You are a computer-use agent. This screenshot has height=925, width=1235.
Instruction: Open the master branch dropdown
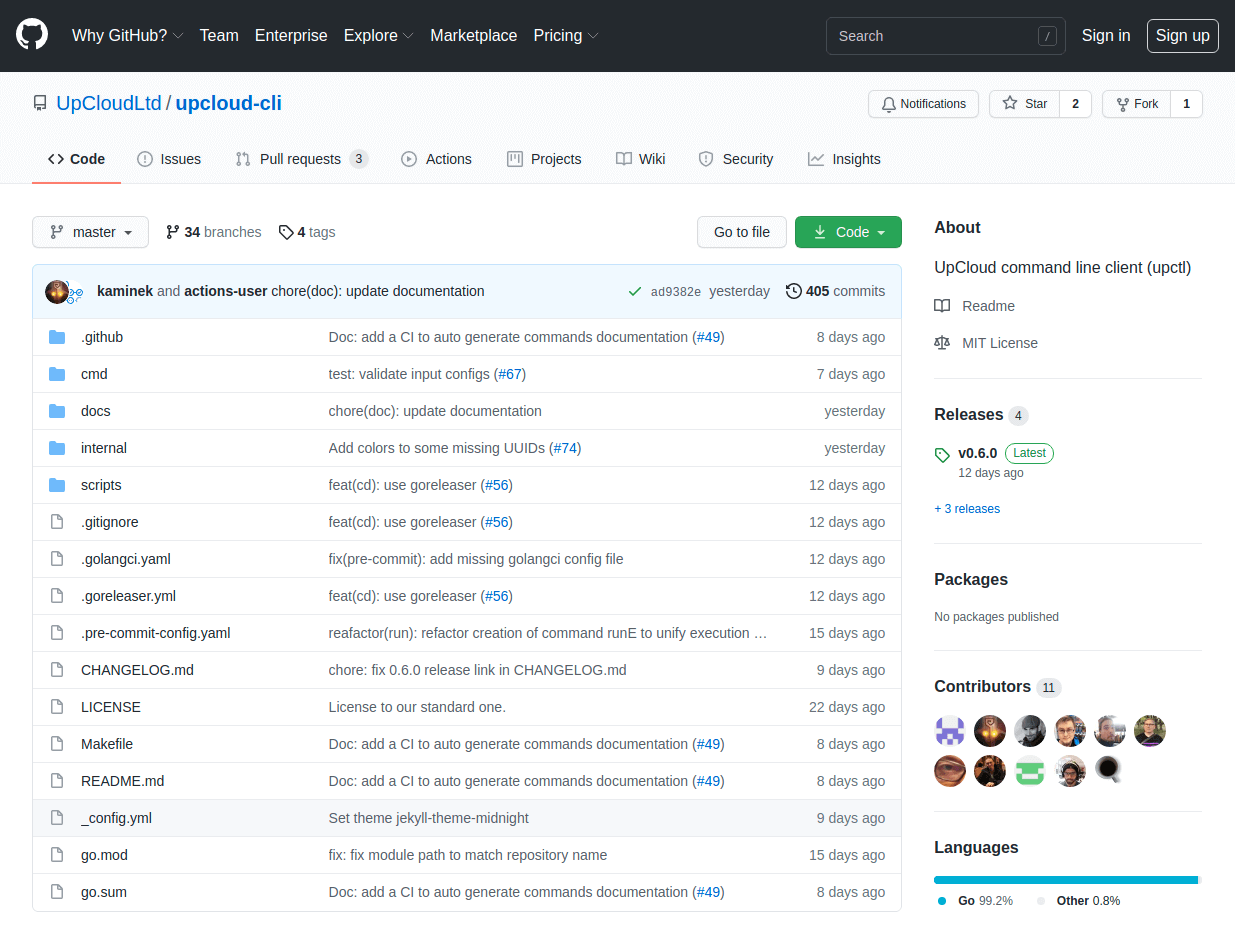pos(91,232)
